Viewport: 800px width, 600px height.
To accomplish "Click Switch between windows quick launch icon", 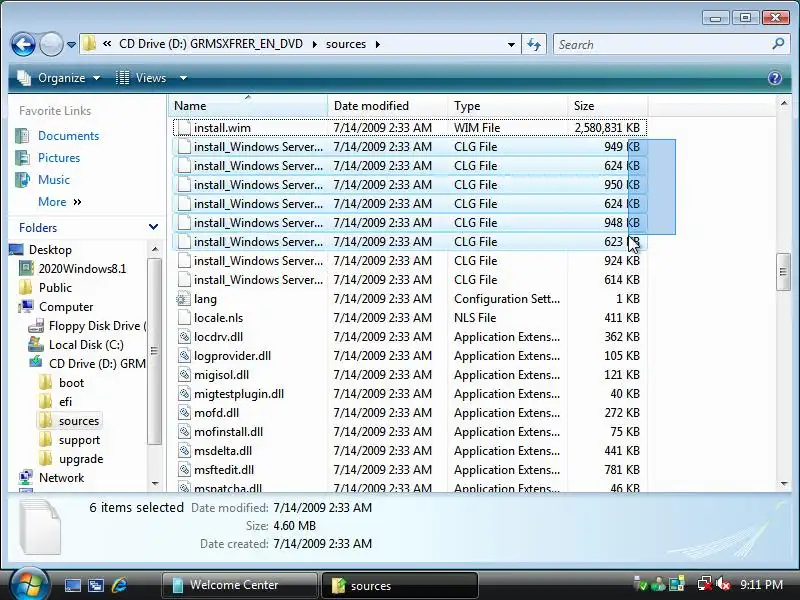I will click(96, 585).
